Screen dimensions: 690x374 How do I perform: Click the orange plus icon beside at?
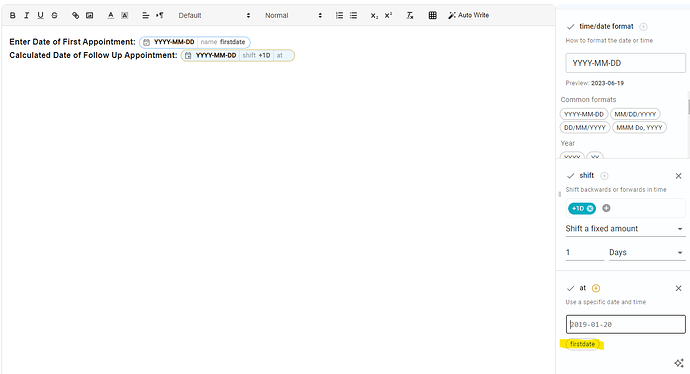pos(596,288)
